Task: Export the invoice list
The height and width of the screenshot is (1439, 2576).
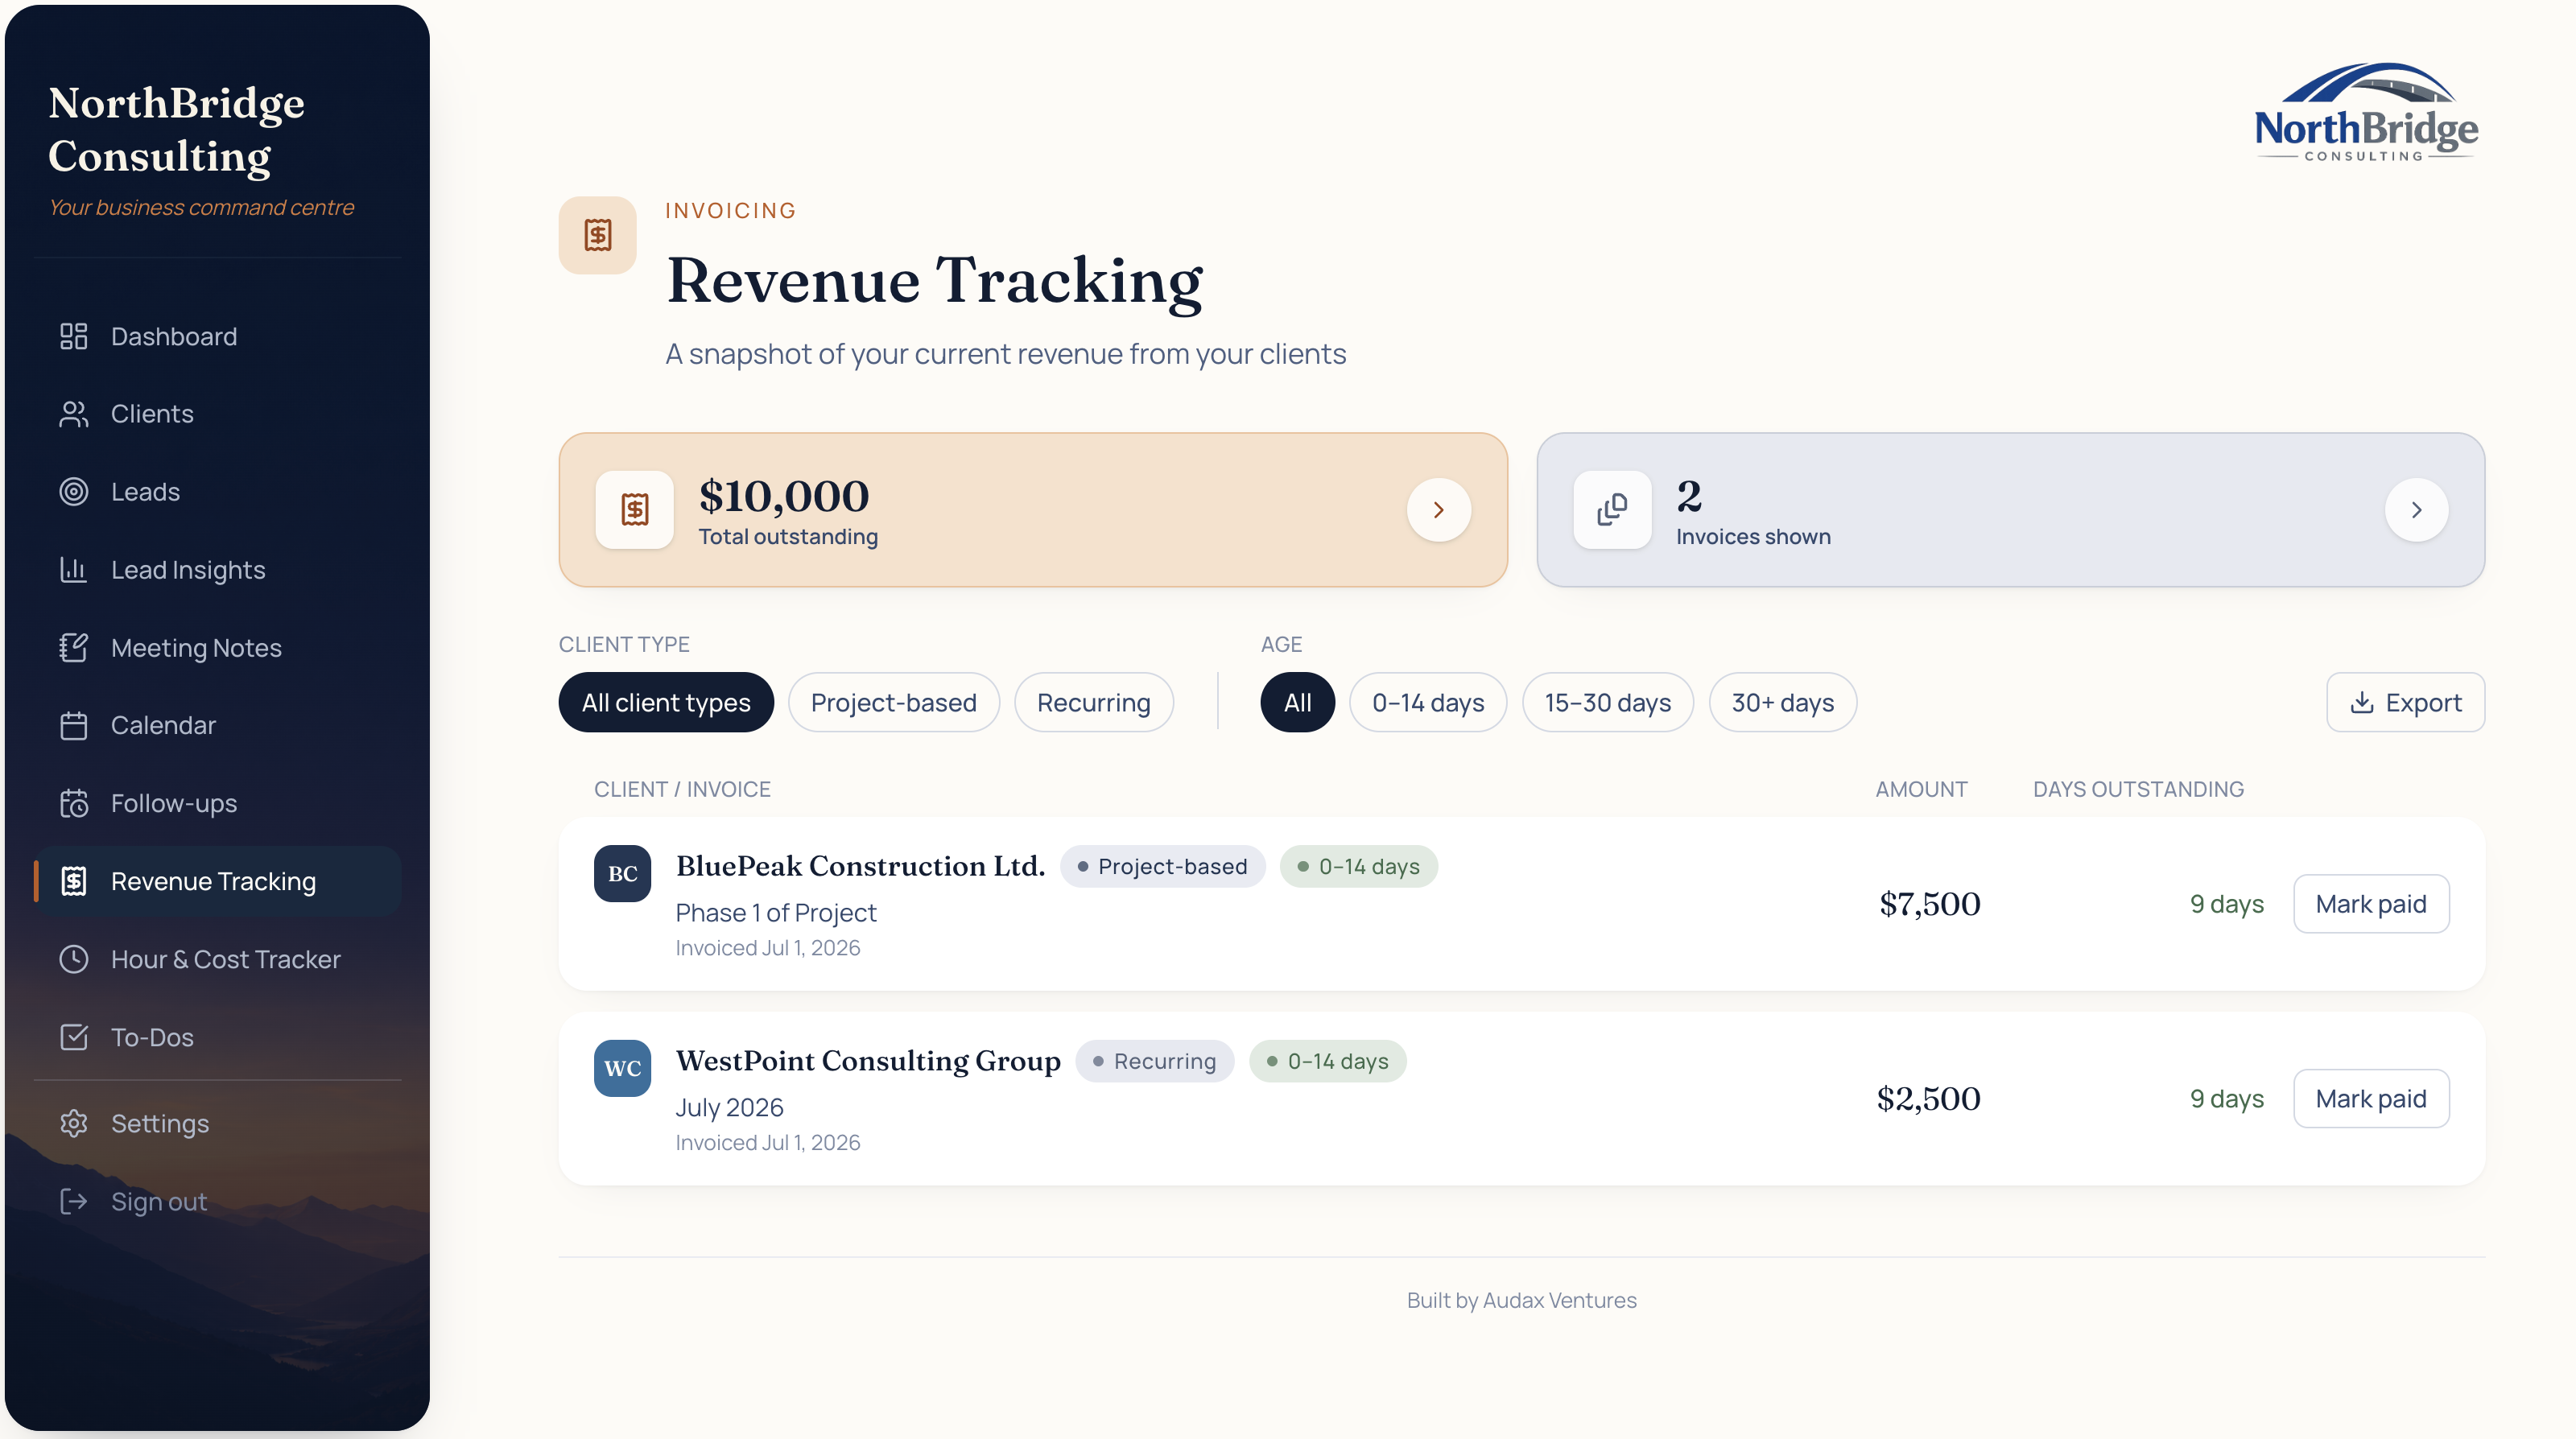Action: pyautogui.click(x=2405, y=703)
